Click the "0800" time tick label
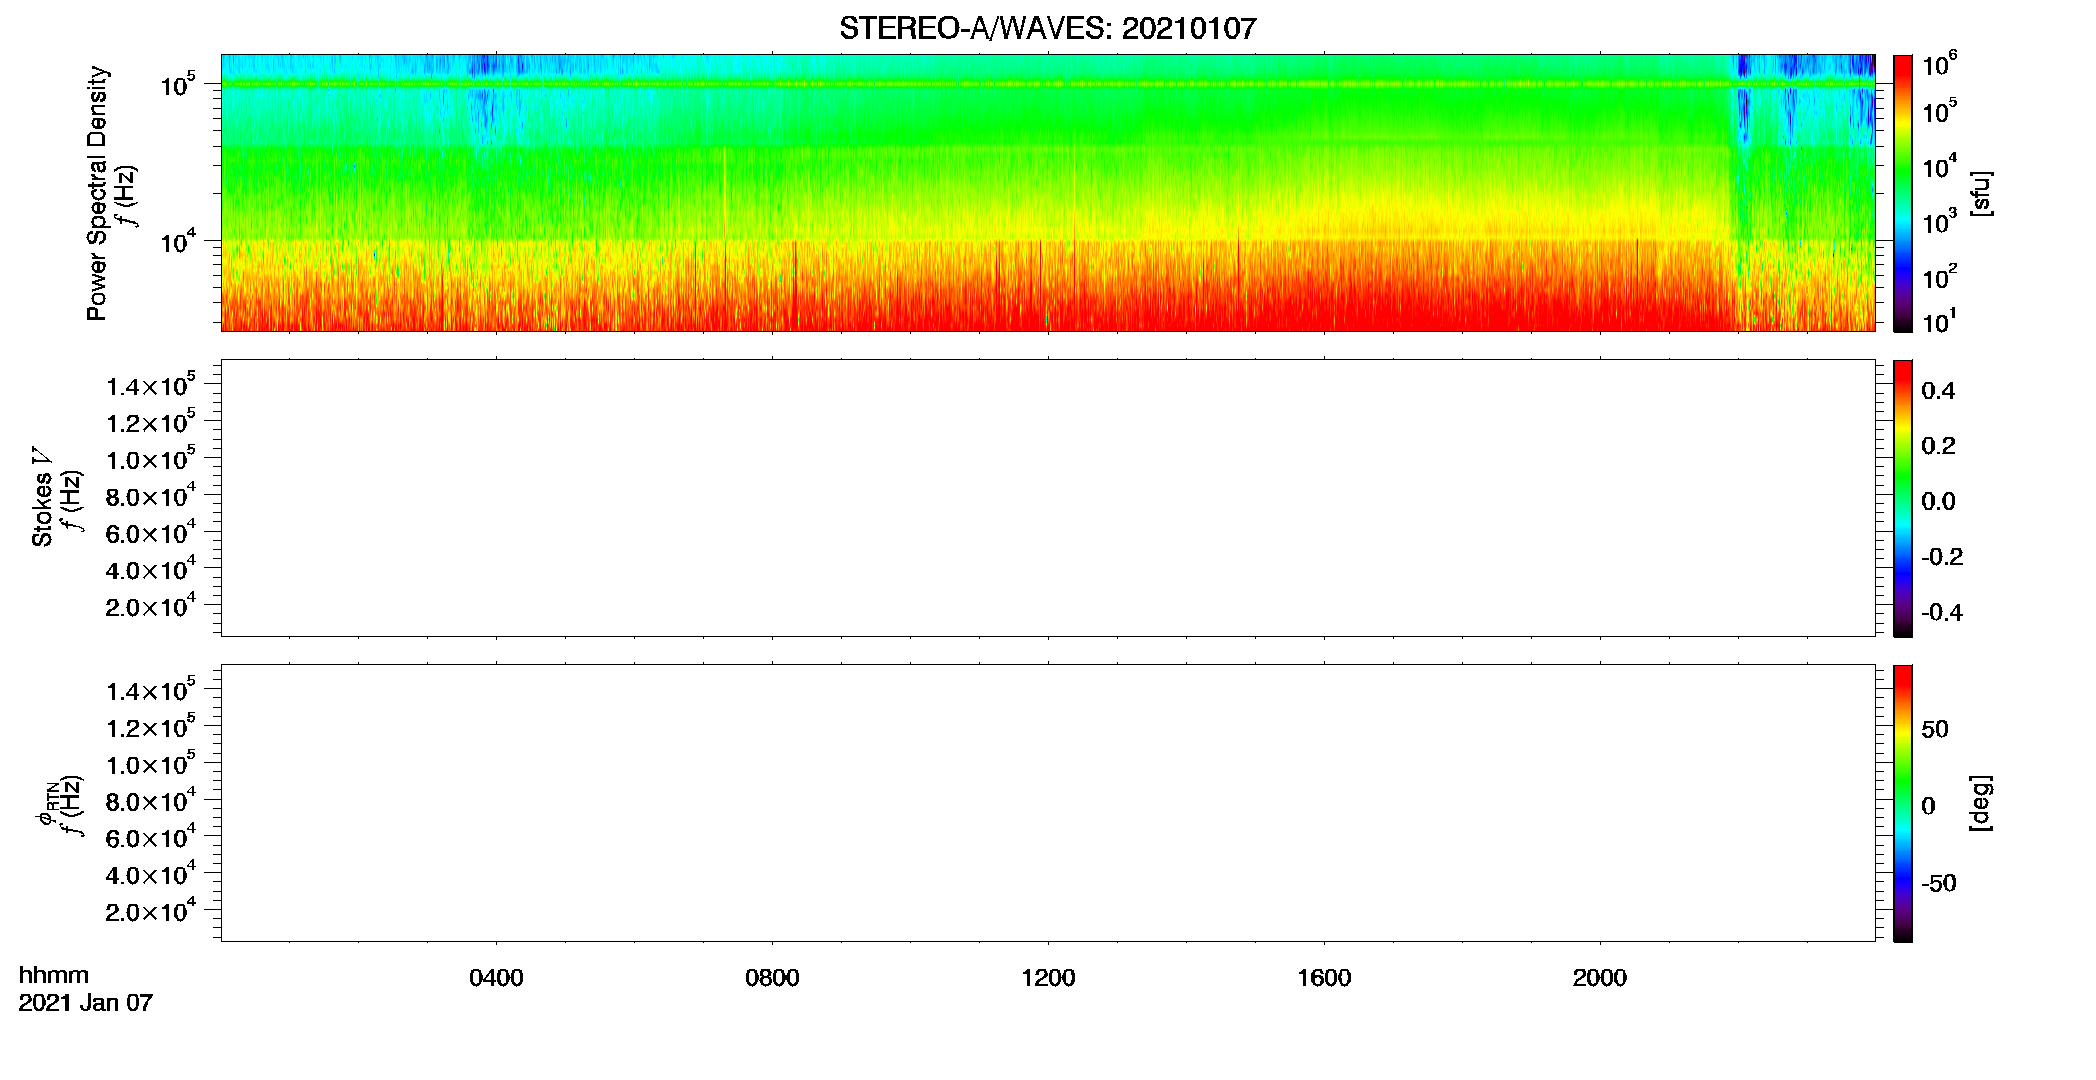This screenshot has height=1080, width=2096. coord(772,978)
